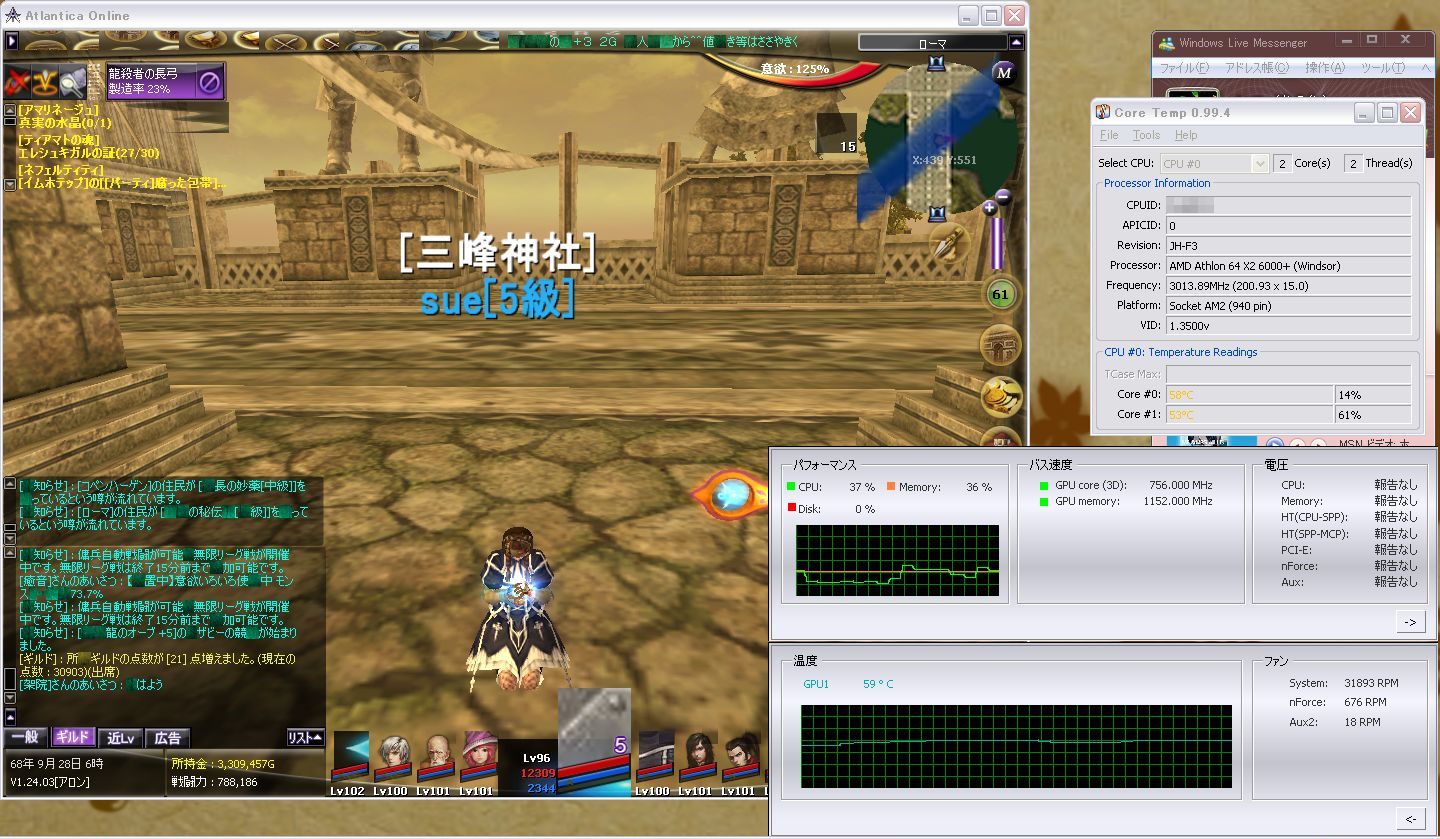Viewport: 1440px width, 839px height.
Task: Open ファイル menu in Windows Live Messenger
Action: pos(1184,68)
